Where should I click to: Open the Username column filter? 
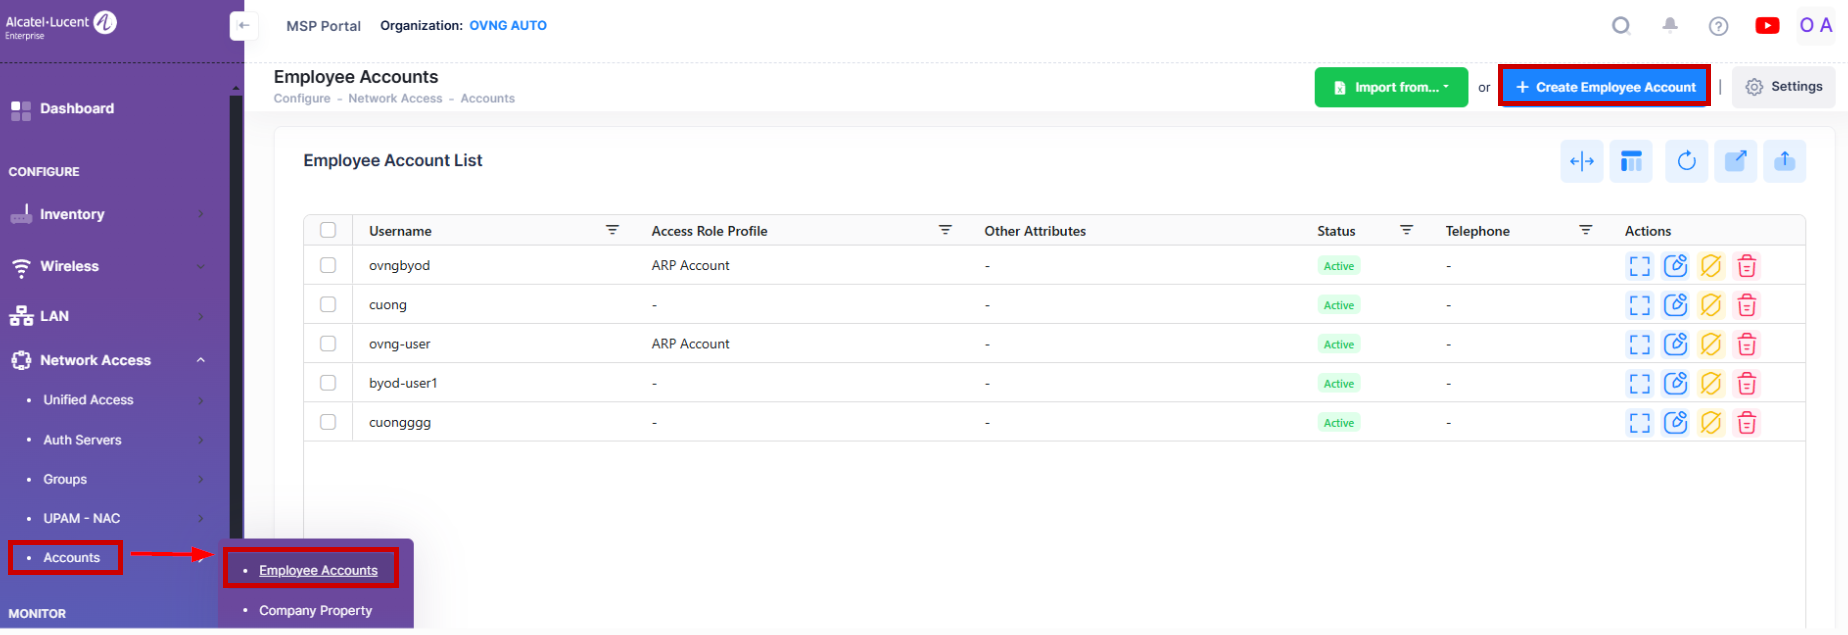pos(612,230)
